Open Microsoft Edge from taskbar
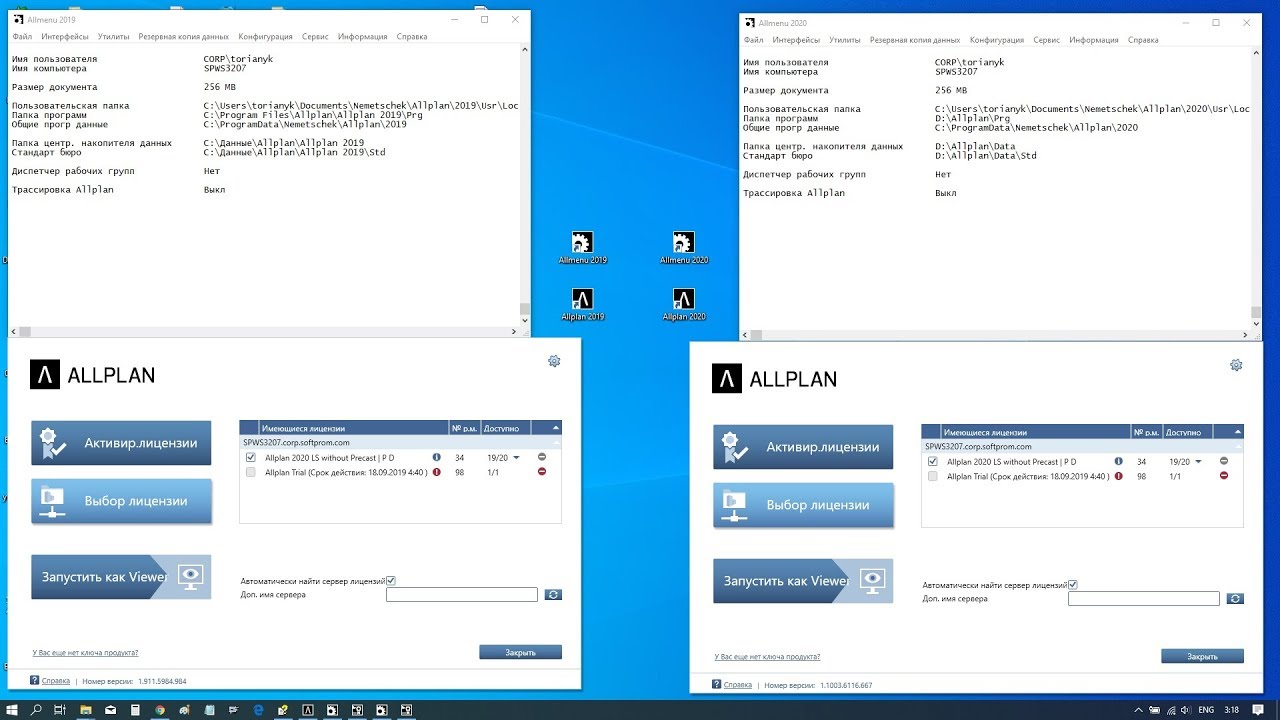 258,710
